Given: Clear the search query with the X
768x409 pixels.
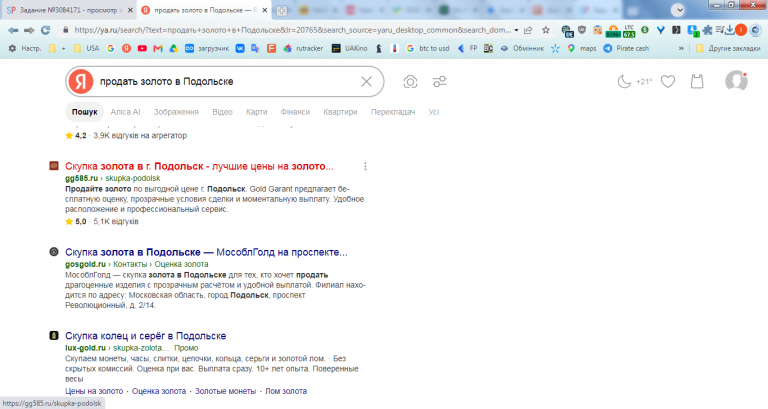Looking at the screenshot, I should pos(366,82).
